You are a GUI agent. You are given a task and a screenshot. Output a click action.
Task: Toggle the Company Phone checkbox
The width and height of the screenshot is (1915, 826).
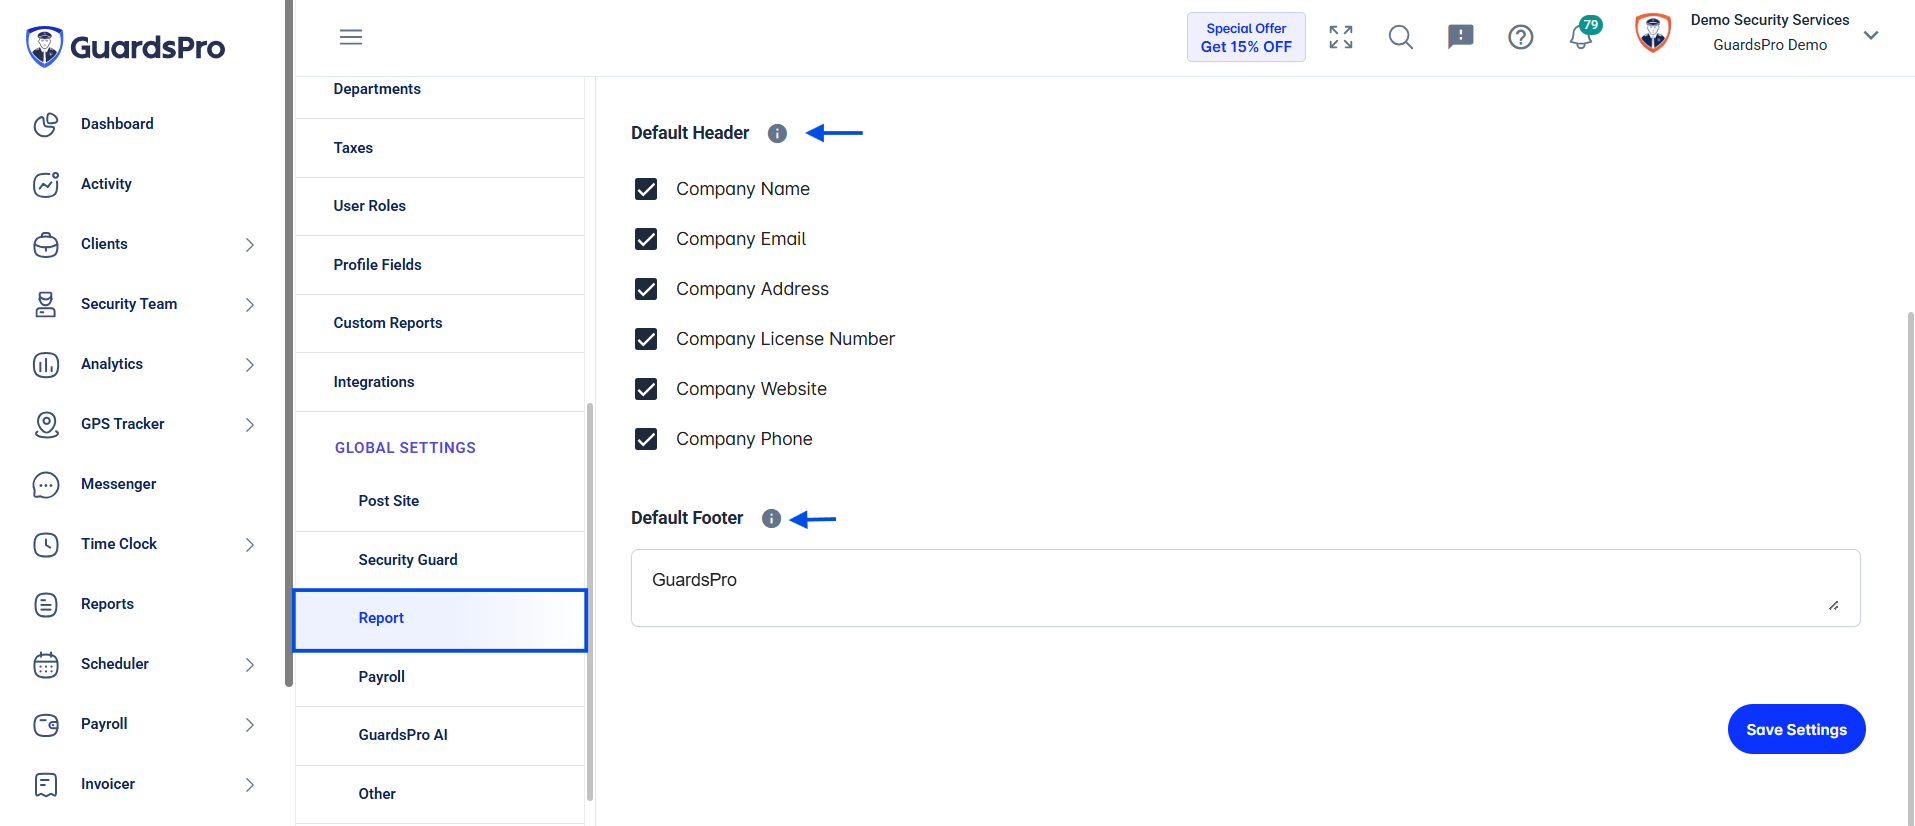pos(646,439)
